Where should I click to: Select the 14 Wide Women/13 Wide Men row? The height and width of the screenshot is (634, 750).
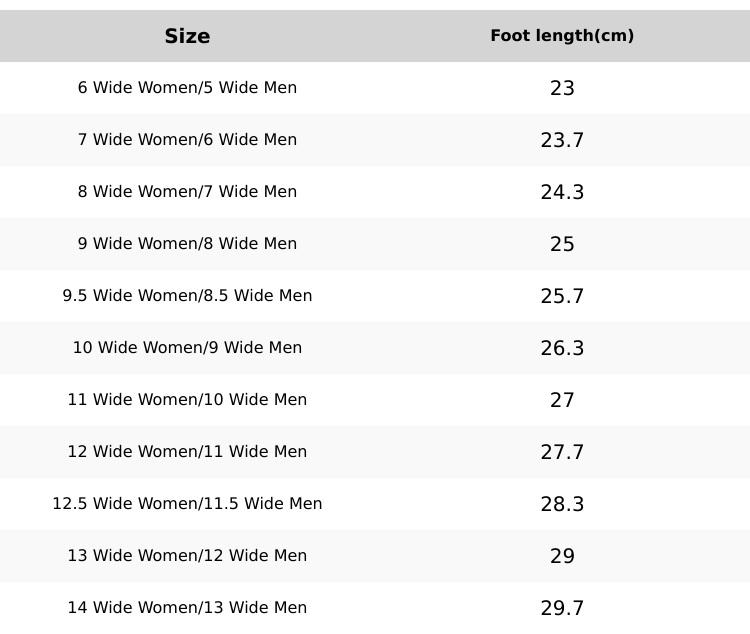[187, 608]
